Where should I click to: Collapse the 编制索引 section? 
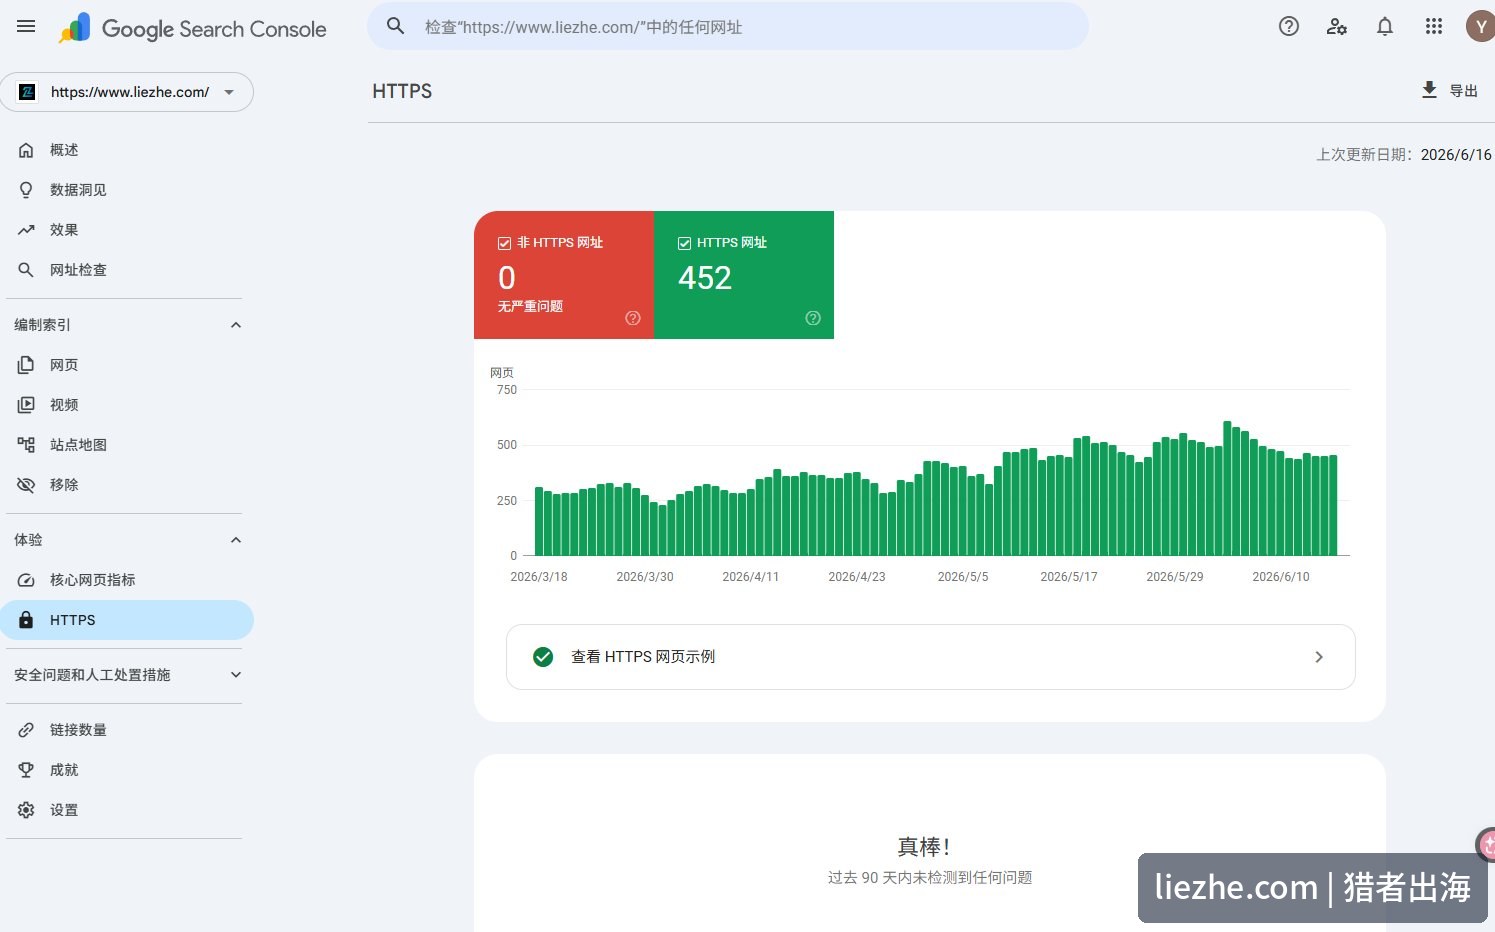pos(236,325)
